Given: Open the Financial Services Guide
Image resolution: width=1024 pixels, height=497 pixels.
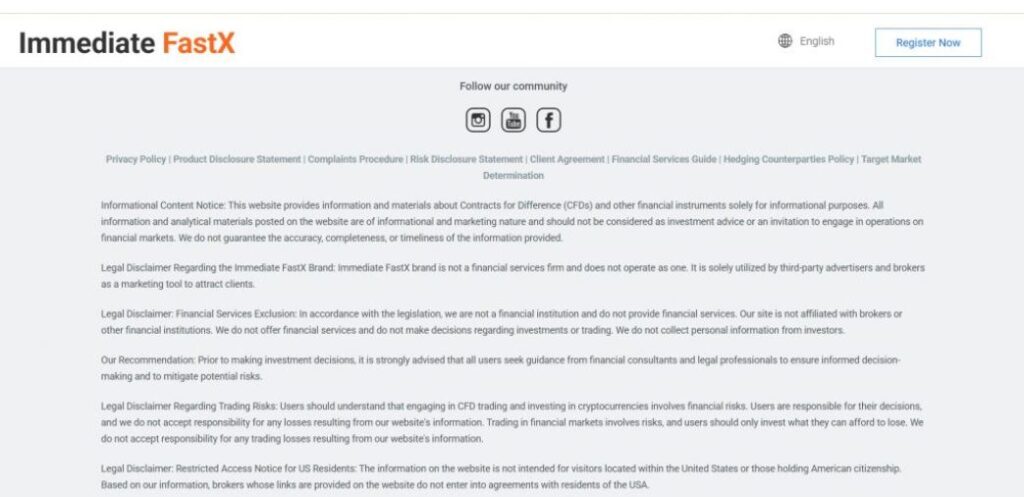Looking at the screenshot, I should tap(664, 159).
